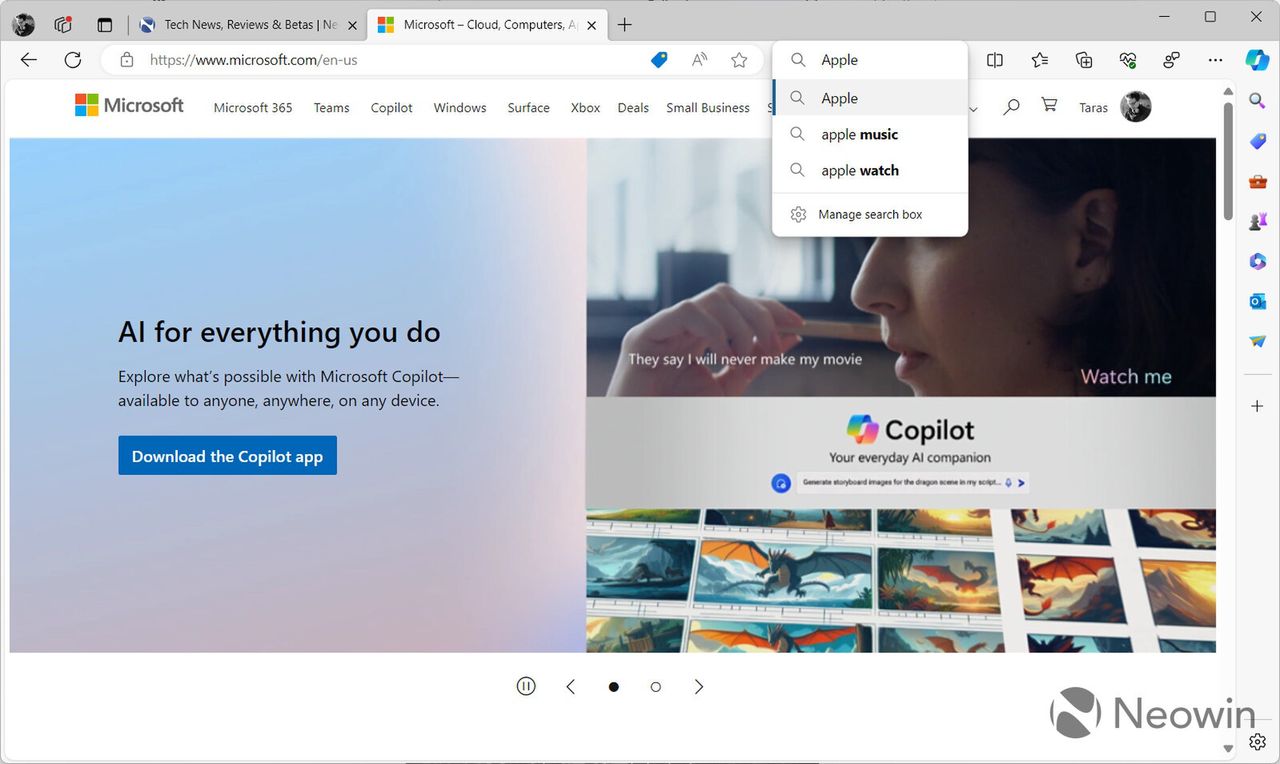This screenshot has width=1280, height=764.
Task: Select first carousel slide dot
Action: click(x=614, y=687)
